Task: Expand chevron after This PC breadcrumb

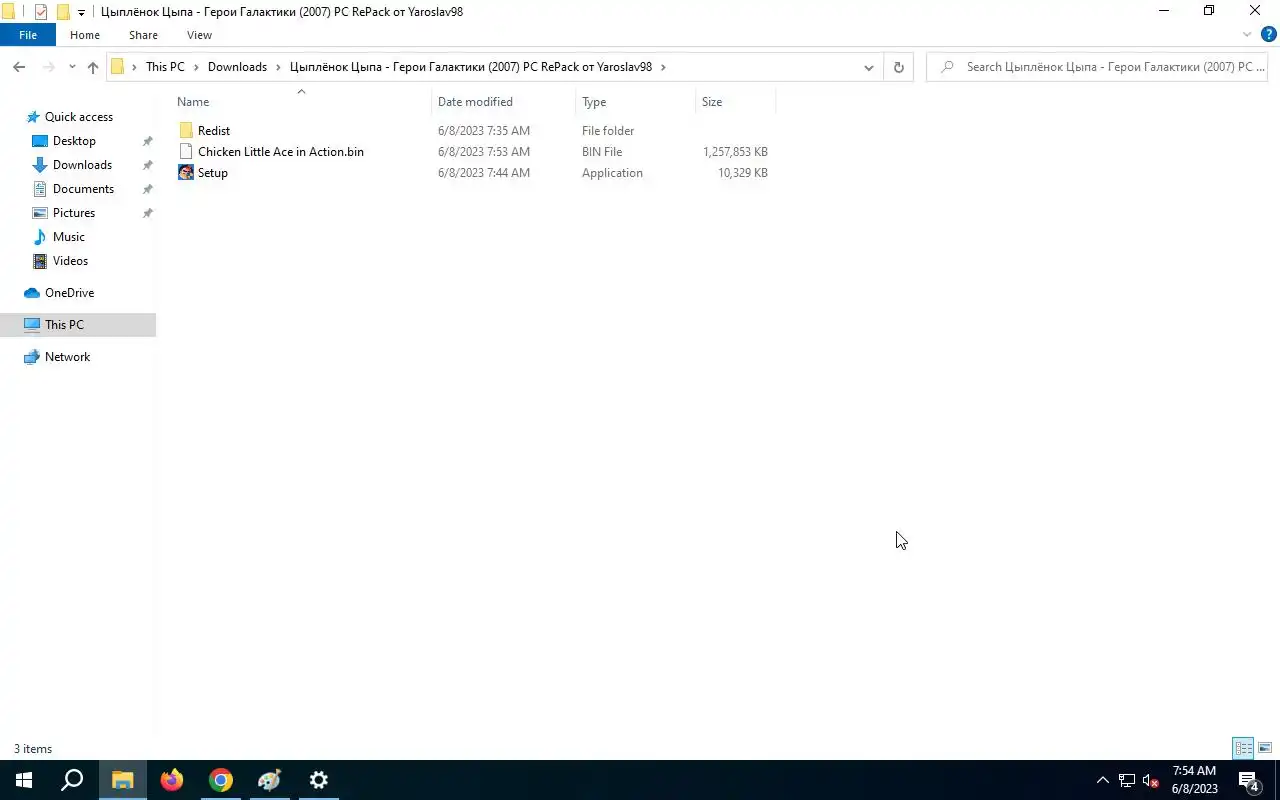Action: point(196,67)
